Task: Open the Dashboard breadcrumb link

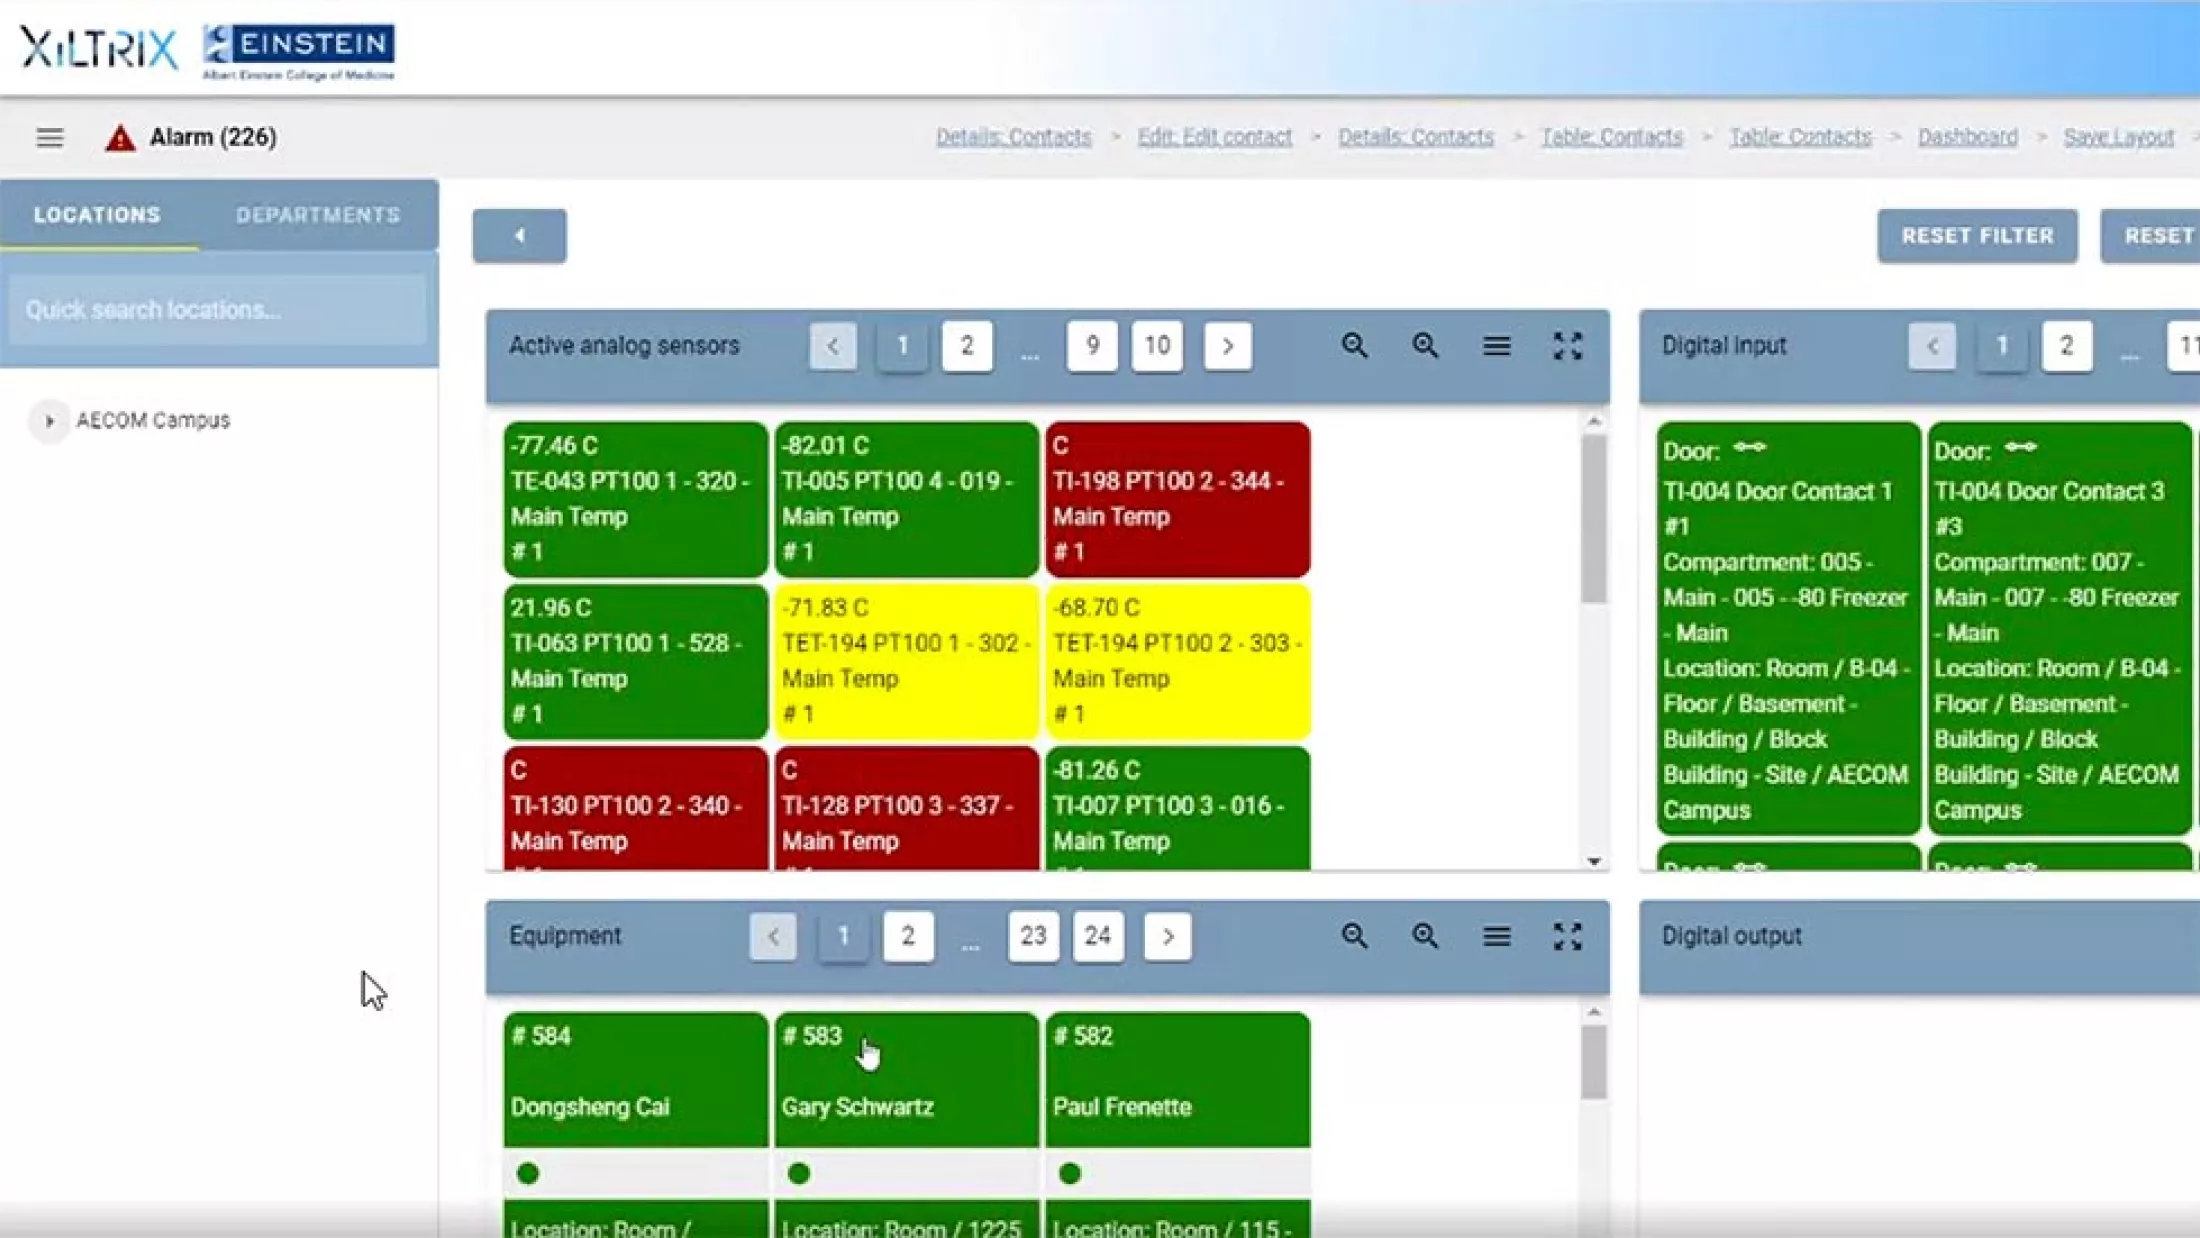Action: click(1967, 137)
